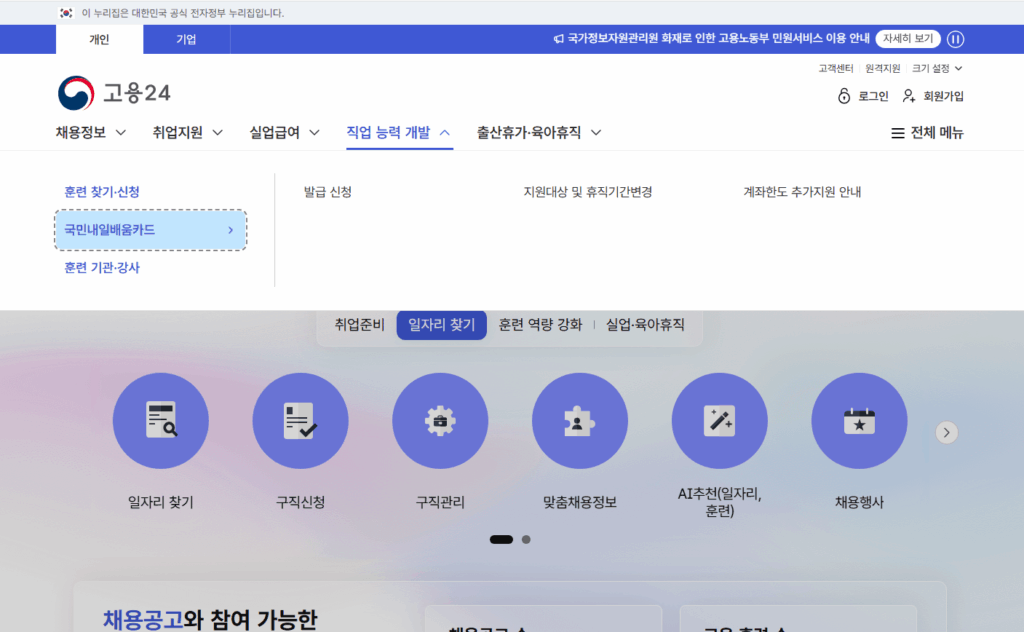Image resolution: width=1024 pixels, height=632 pixels.
Task: Select the 취업준비 tab
Action: [356, 324]
